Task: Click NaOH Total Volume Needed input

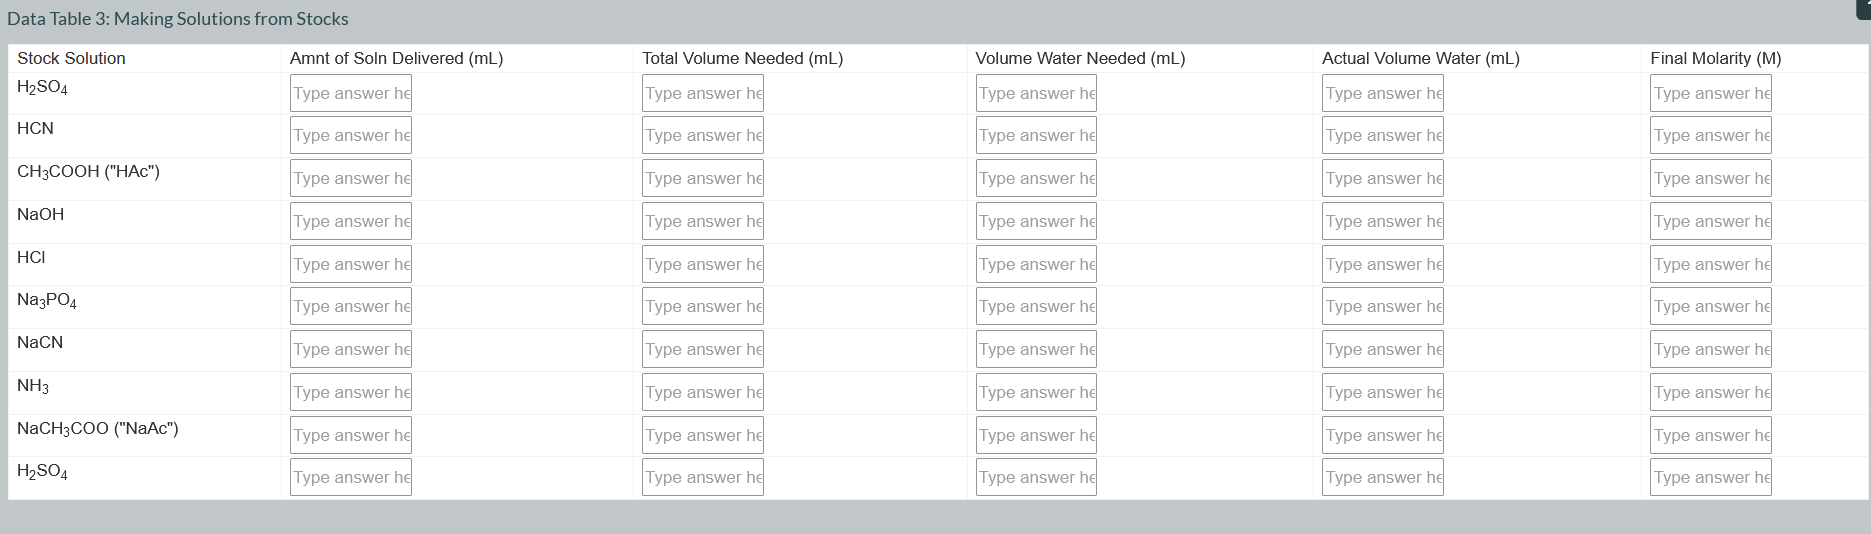Action: coord(702,222)
